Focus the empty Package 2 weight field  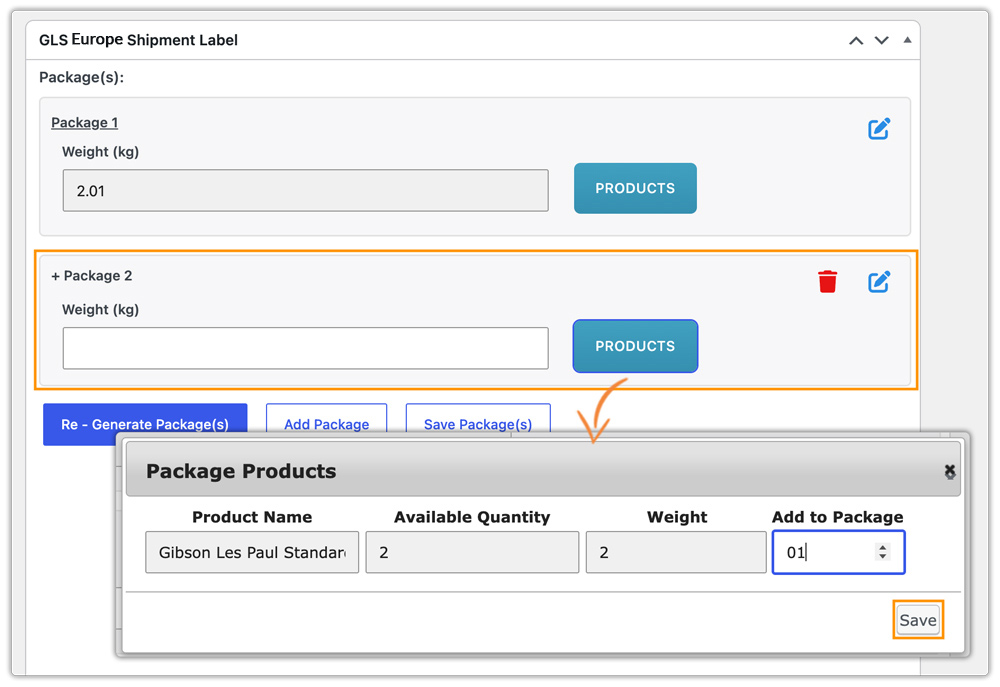click(305, 348)
